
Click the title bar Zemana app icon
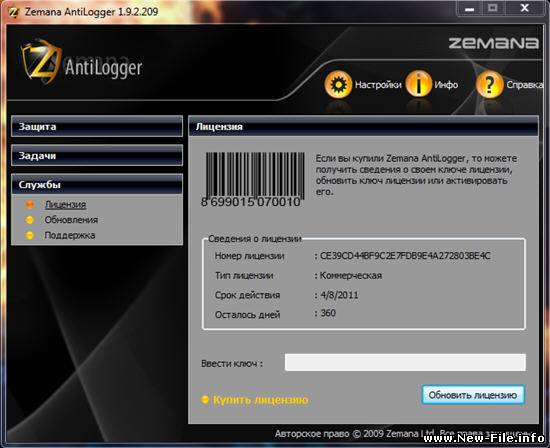tap(13, 12)
